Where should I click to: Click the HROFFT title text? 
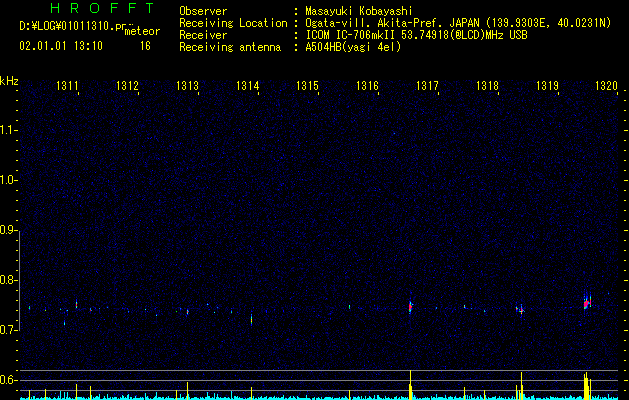[103, 8]
